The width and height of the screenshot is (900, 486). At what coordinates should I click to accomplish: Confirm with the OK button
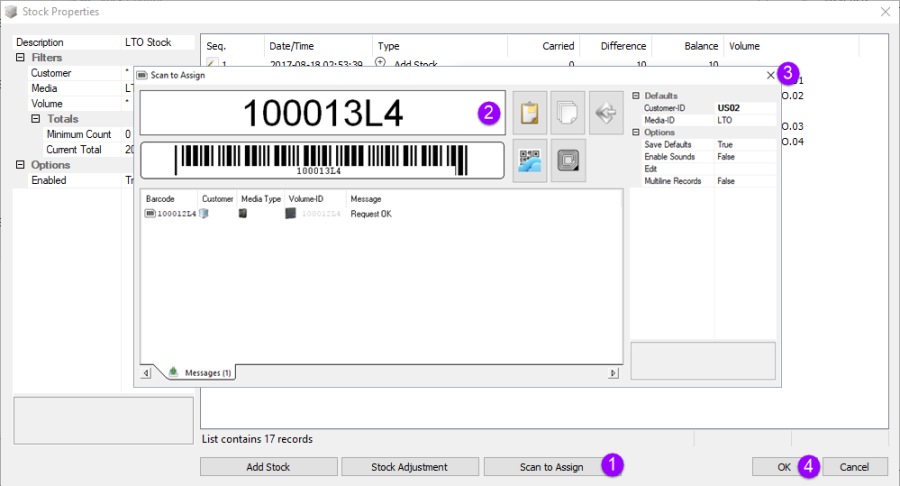784,466
